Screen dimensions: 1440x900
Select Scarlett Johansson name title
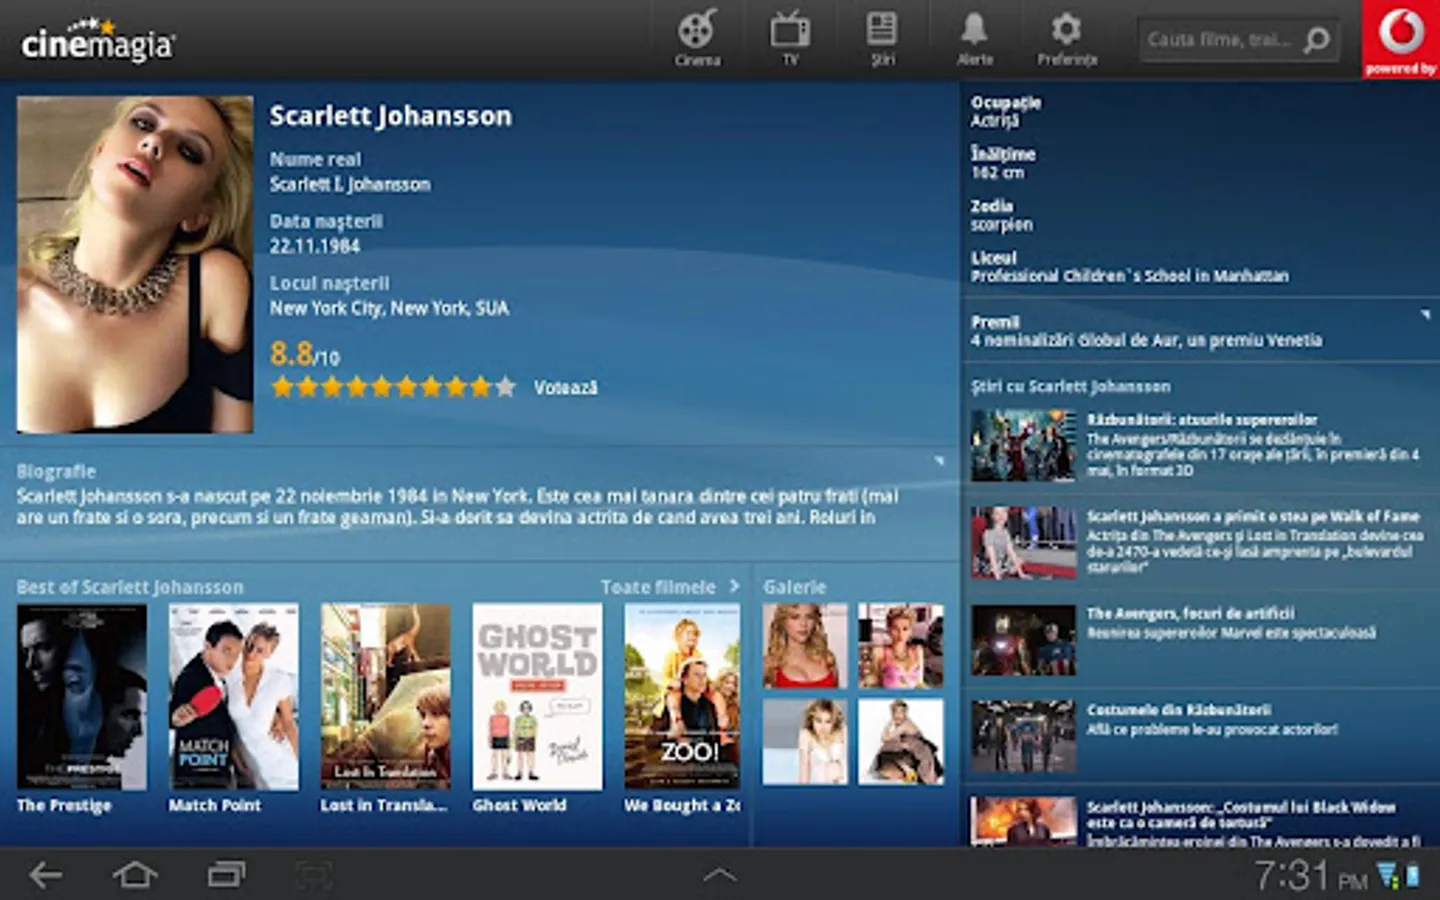[x=391, y=116]
